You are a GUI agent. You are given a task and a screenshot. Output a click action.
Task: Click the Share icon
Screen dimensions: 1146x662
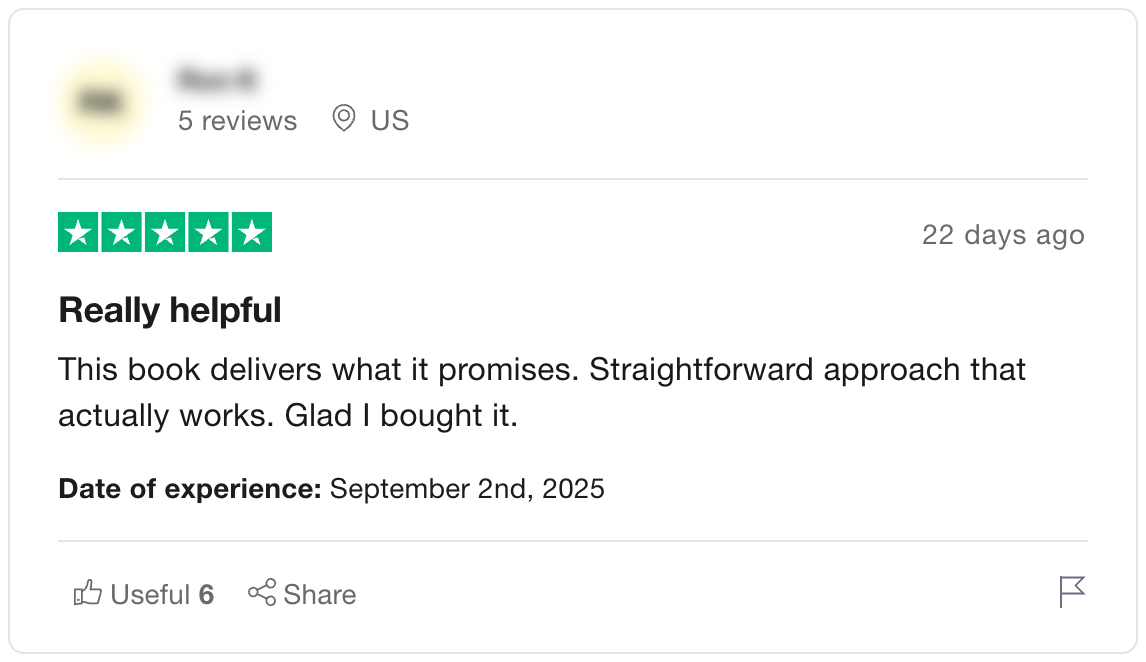[x=262, y=593]
